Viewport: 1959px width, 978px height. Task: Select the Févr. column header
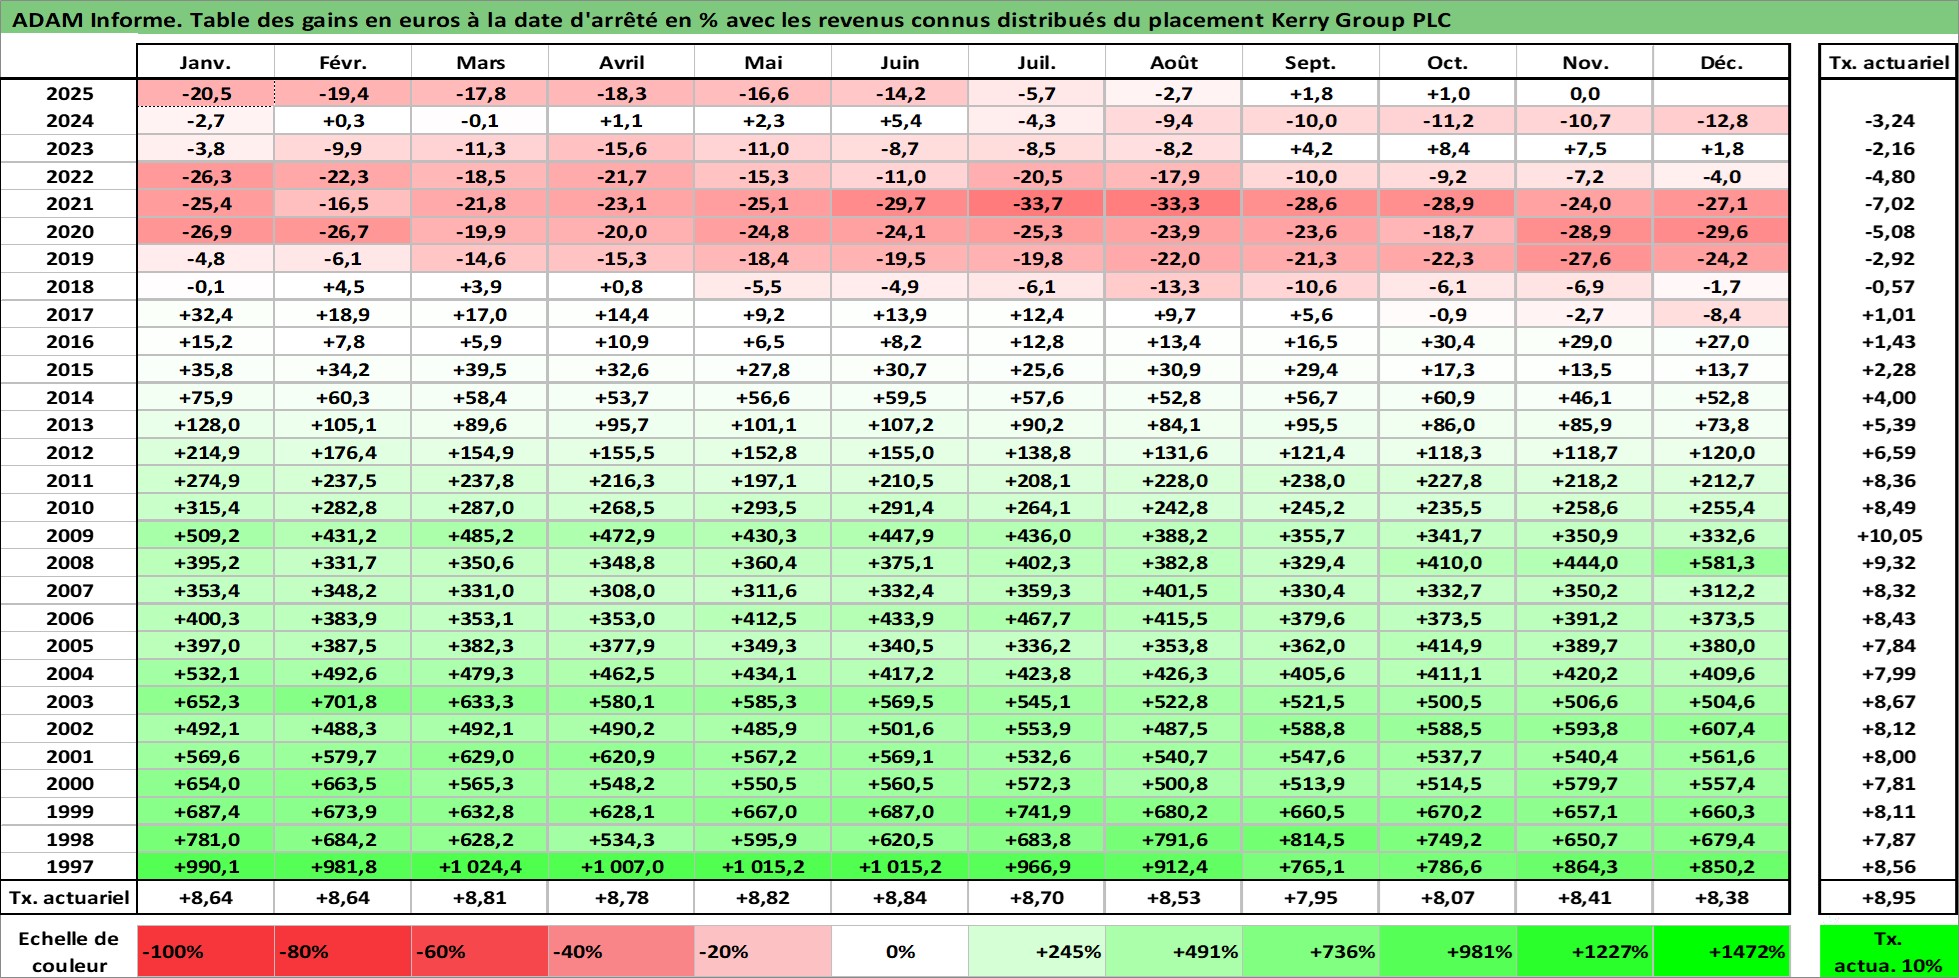343,62
